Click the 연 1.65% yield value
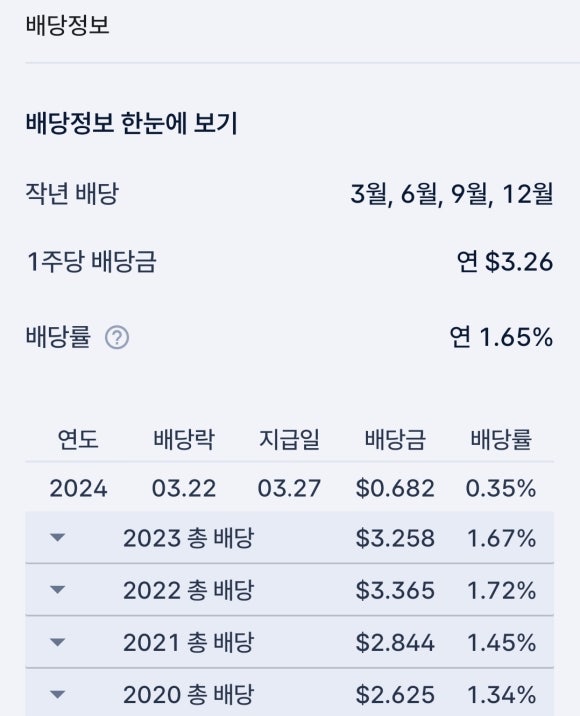This screenshot has width=580, height=716. [x=501, y=337]
